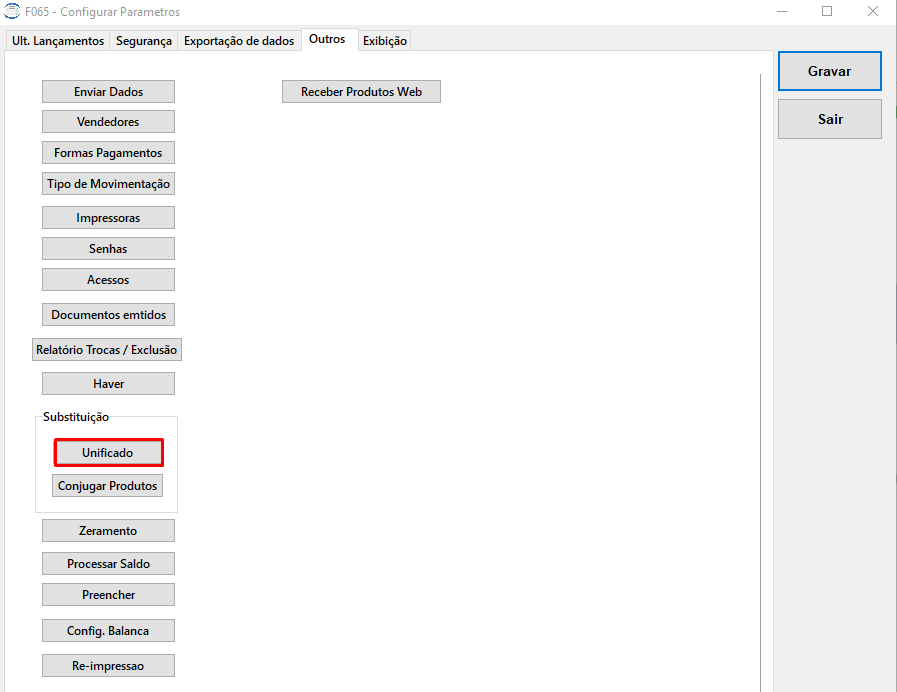Screen dimensions: 897x692
Task: Open the Unificado substitution option
Action: 108,452
